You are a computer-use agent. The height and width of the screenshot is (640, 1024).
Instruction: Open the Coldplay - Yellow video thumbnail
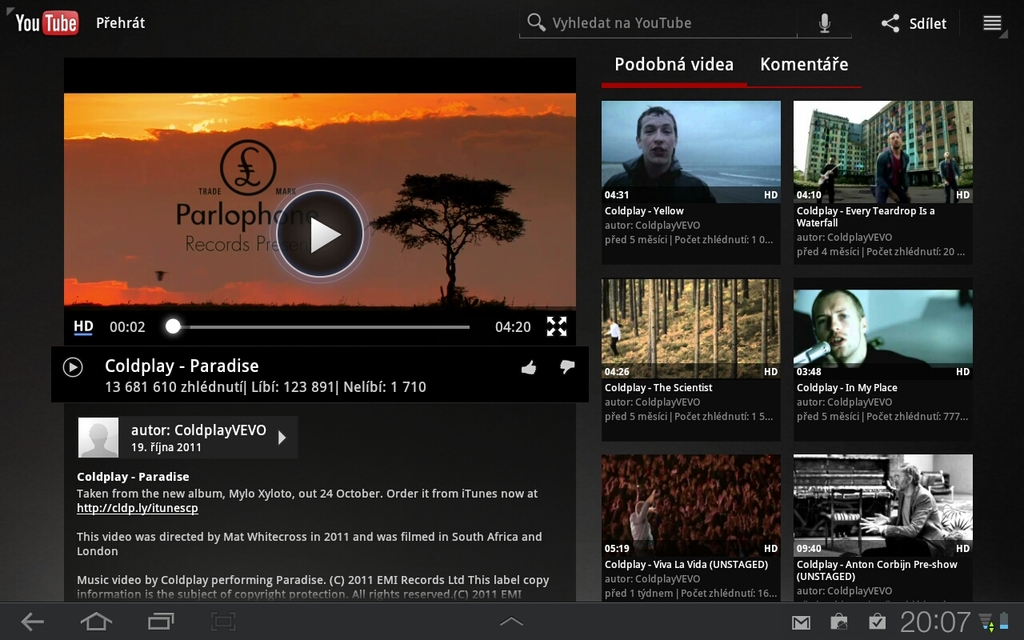tap(690, 152)
